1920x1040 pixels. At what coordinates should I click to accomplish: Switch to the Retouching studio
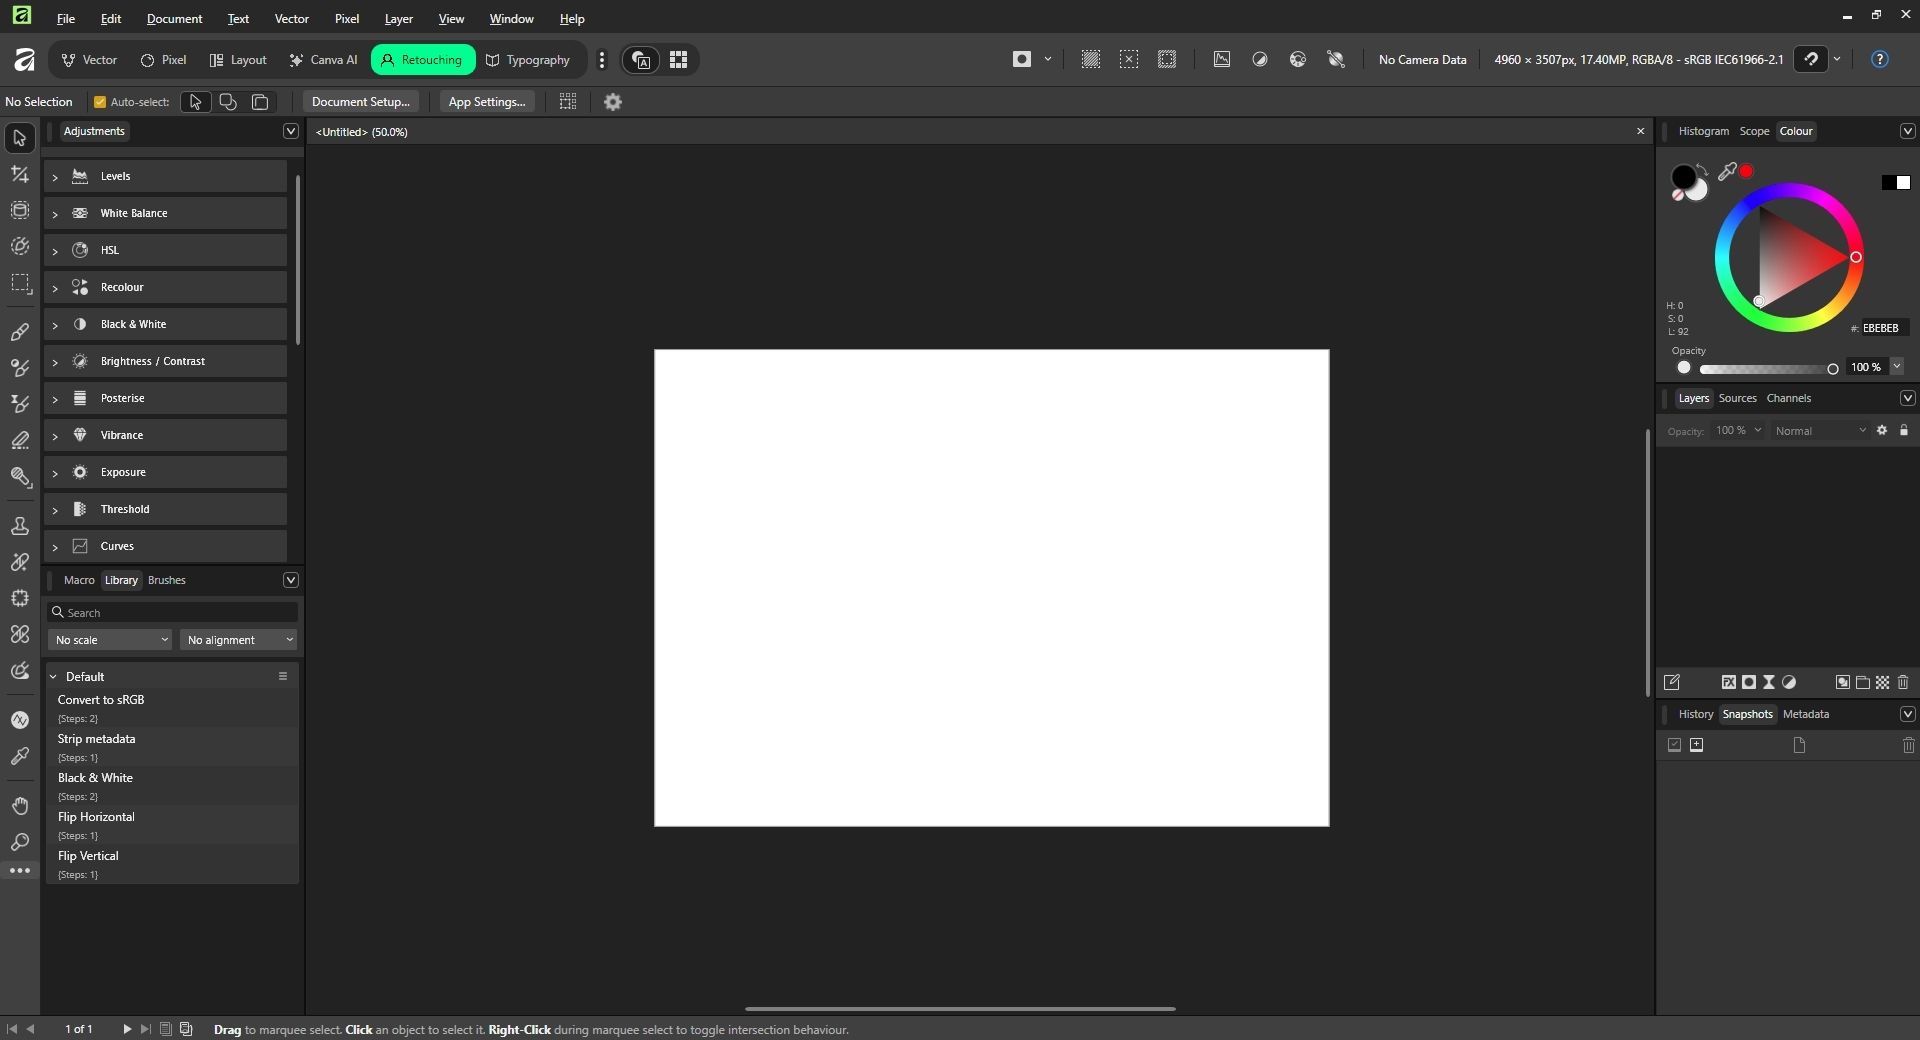(x=423, y=60)
